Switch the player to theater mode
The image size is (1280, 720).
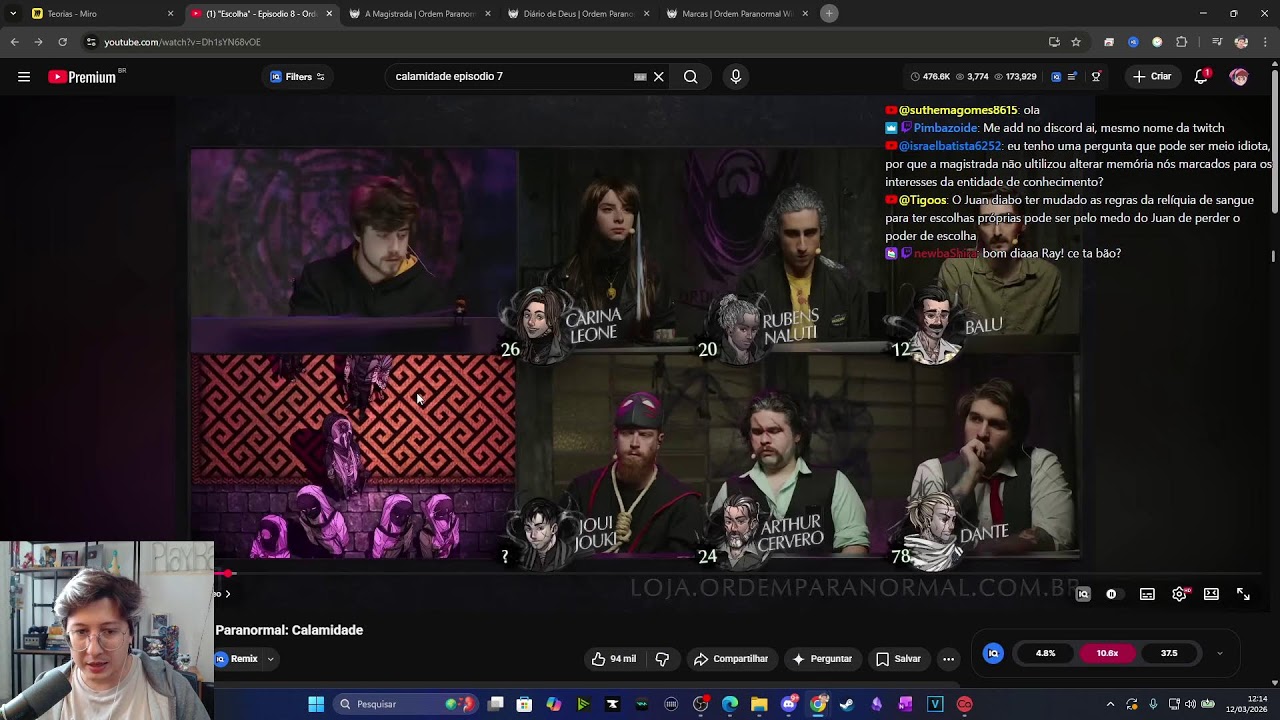point(1211,594)
